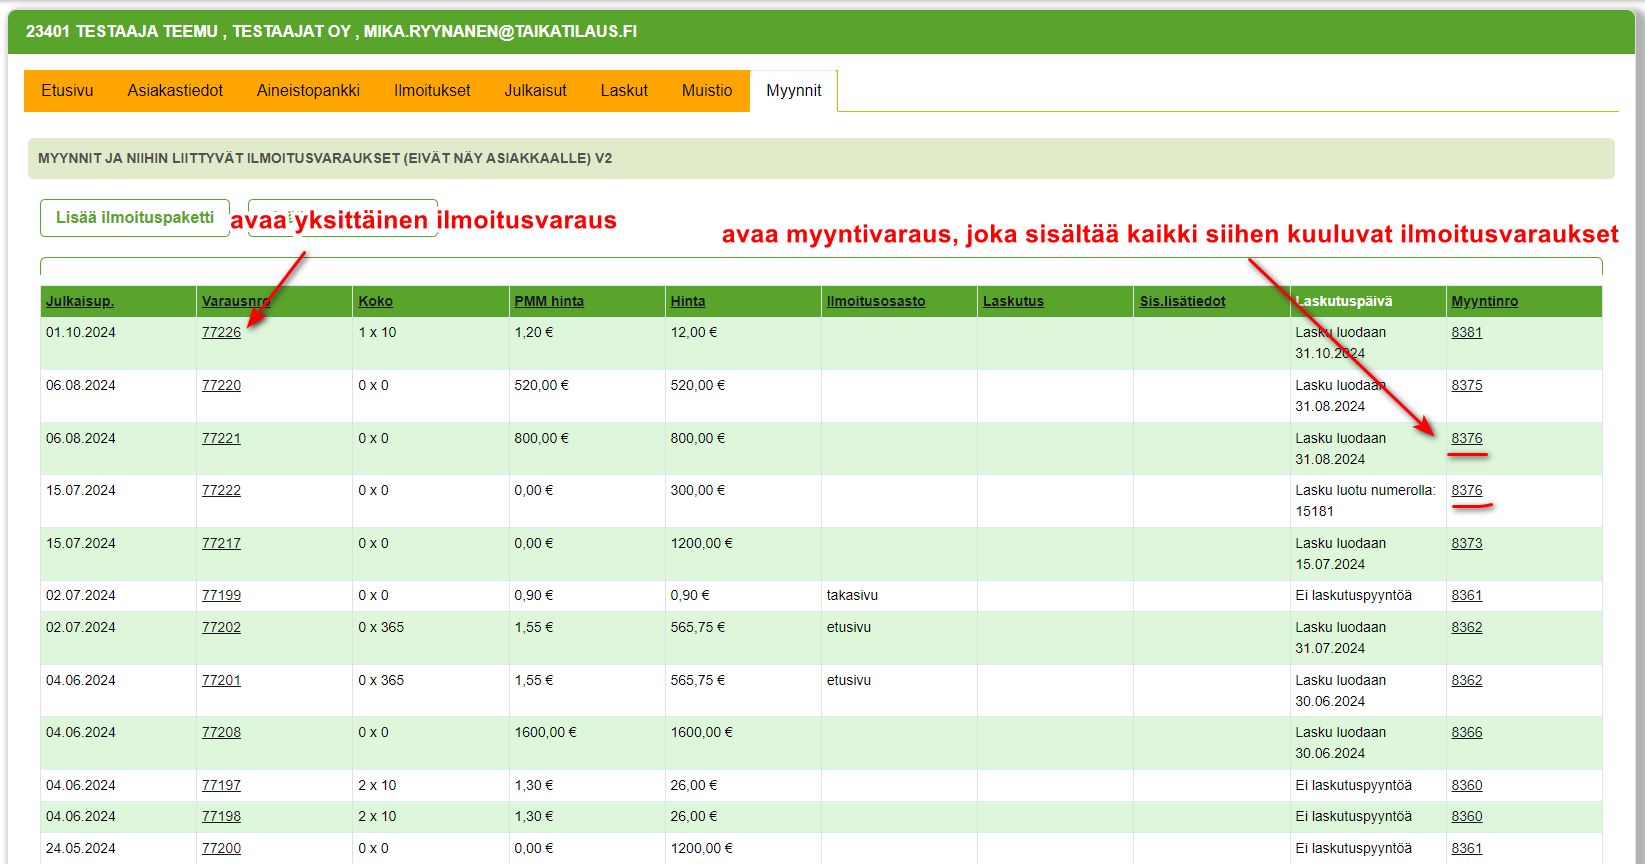
Task: Sort by the Sis.lisätiedot column header
Action: (x=1182, y=301)
